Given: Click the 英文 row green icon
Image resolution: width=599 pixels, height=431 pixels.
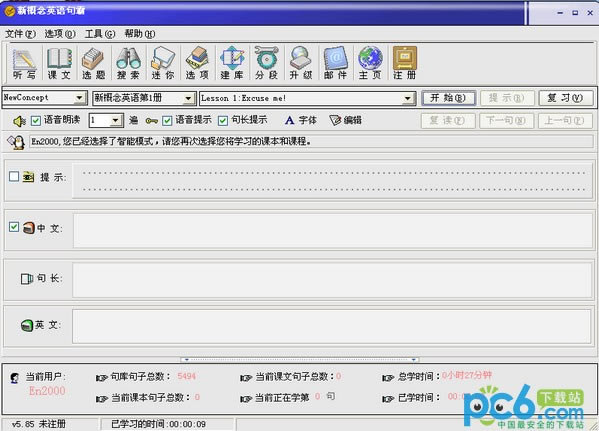Looking at the screenshot, I should point(27,326).
